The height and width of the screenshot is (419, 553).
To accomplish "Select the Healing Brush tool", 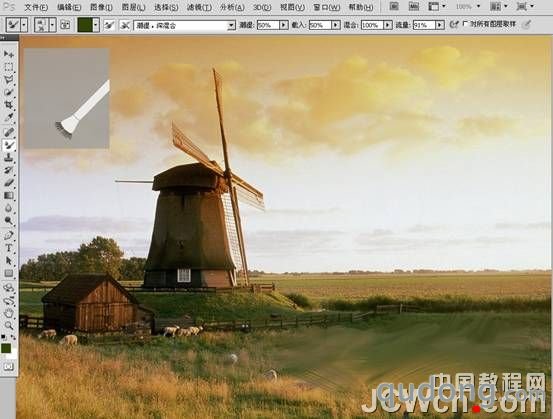I will point(8,132).
